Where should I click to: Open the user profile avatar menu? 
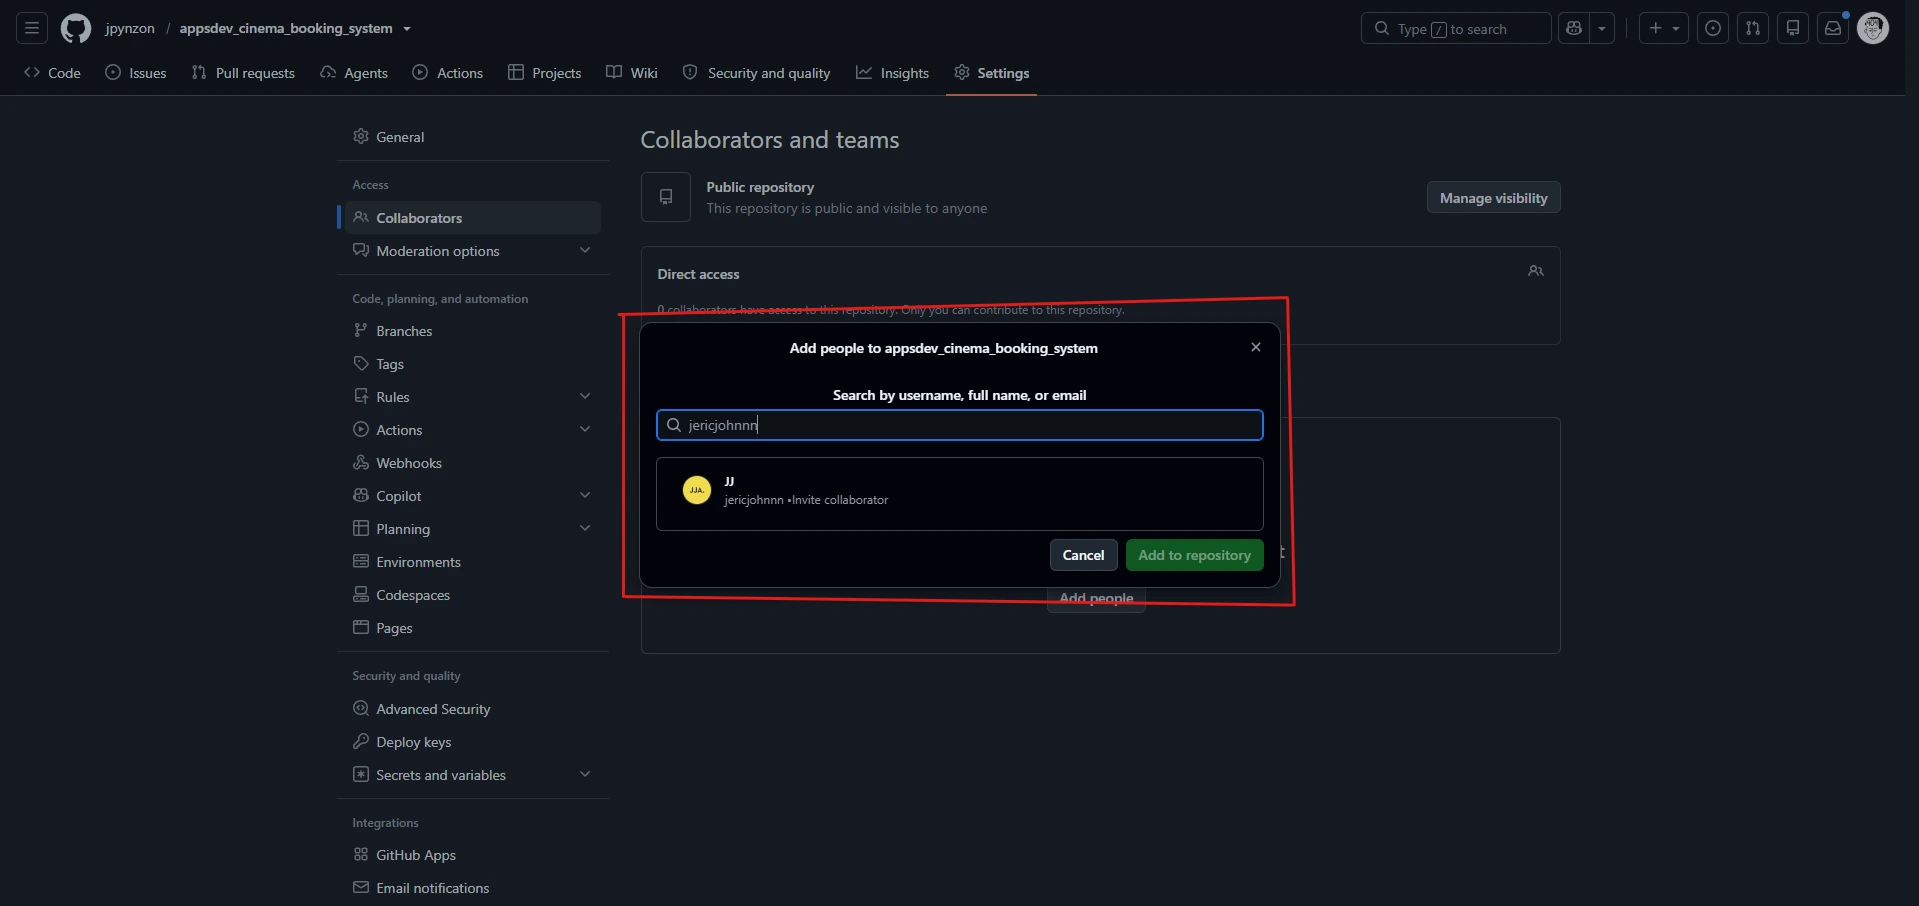[x=1873, y=28]
